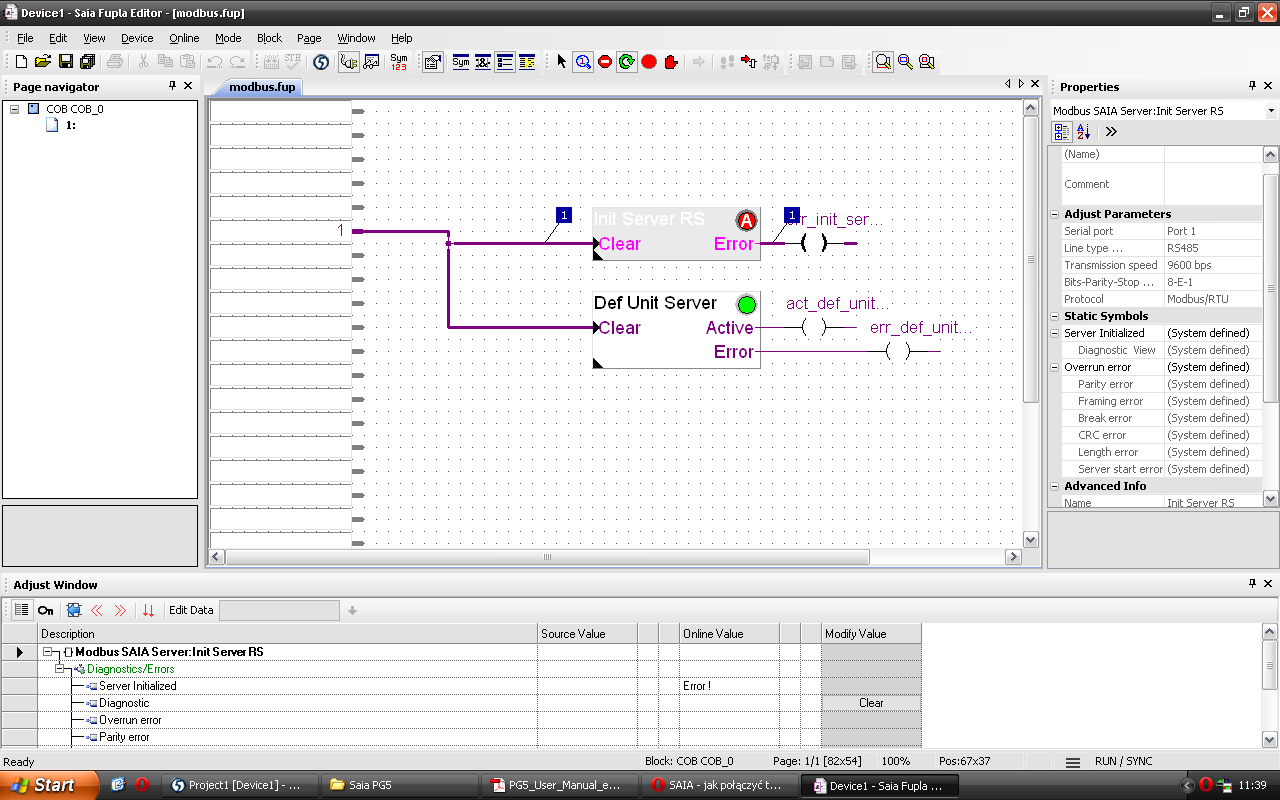Toggle the page navigator list toolbar button

pyautogui.click(x=505, y=62)
